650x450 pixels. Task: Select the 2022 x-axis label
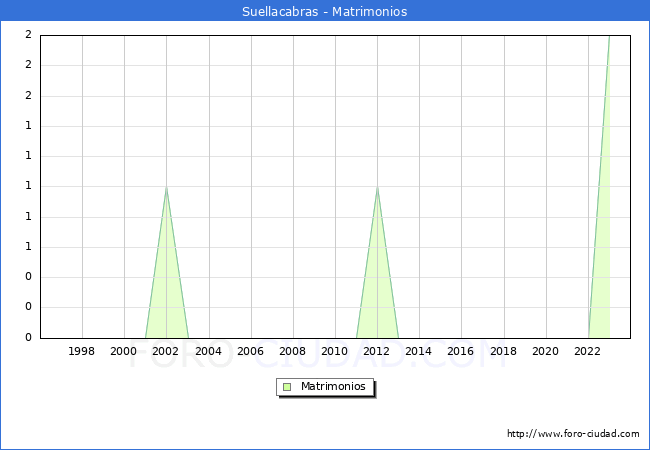point(587,351)
